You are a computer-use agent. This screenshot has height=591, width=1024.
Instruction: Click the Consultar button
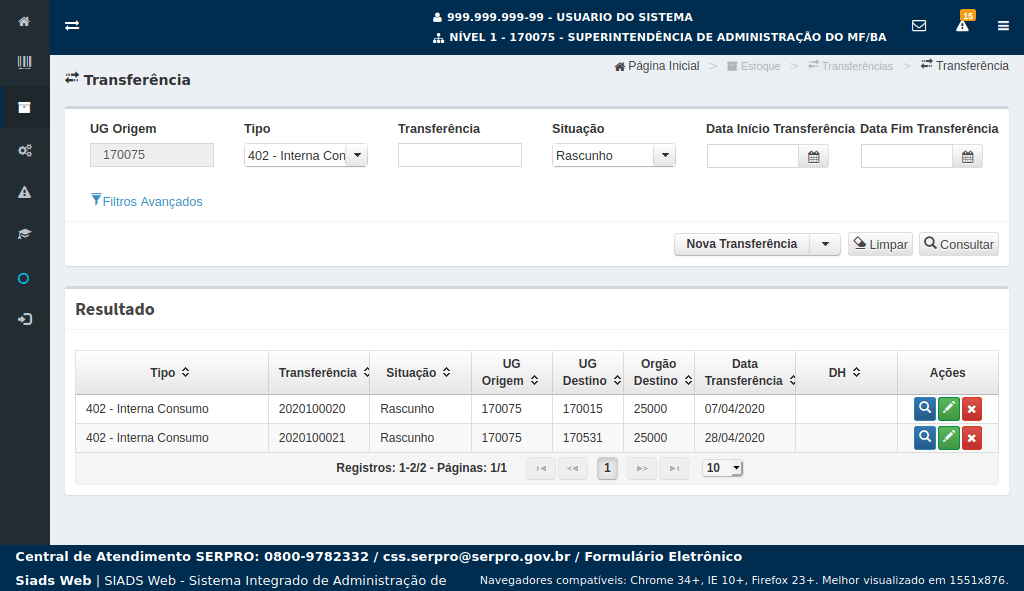[959, 244]
